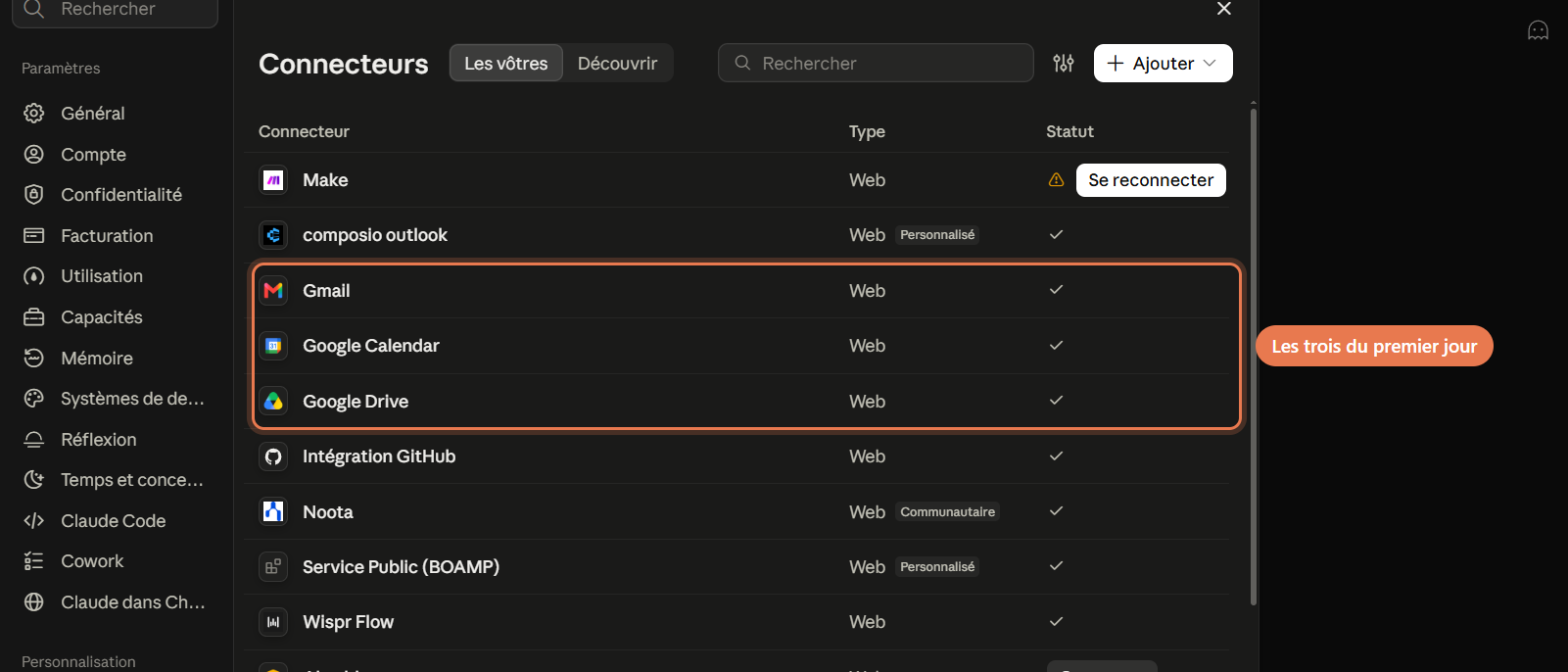Image resolution: width=1568 pixels, height=672 pixels.
Task: Select the Wispr Flow connector name
Action: tap(348, 622)
